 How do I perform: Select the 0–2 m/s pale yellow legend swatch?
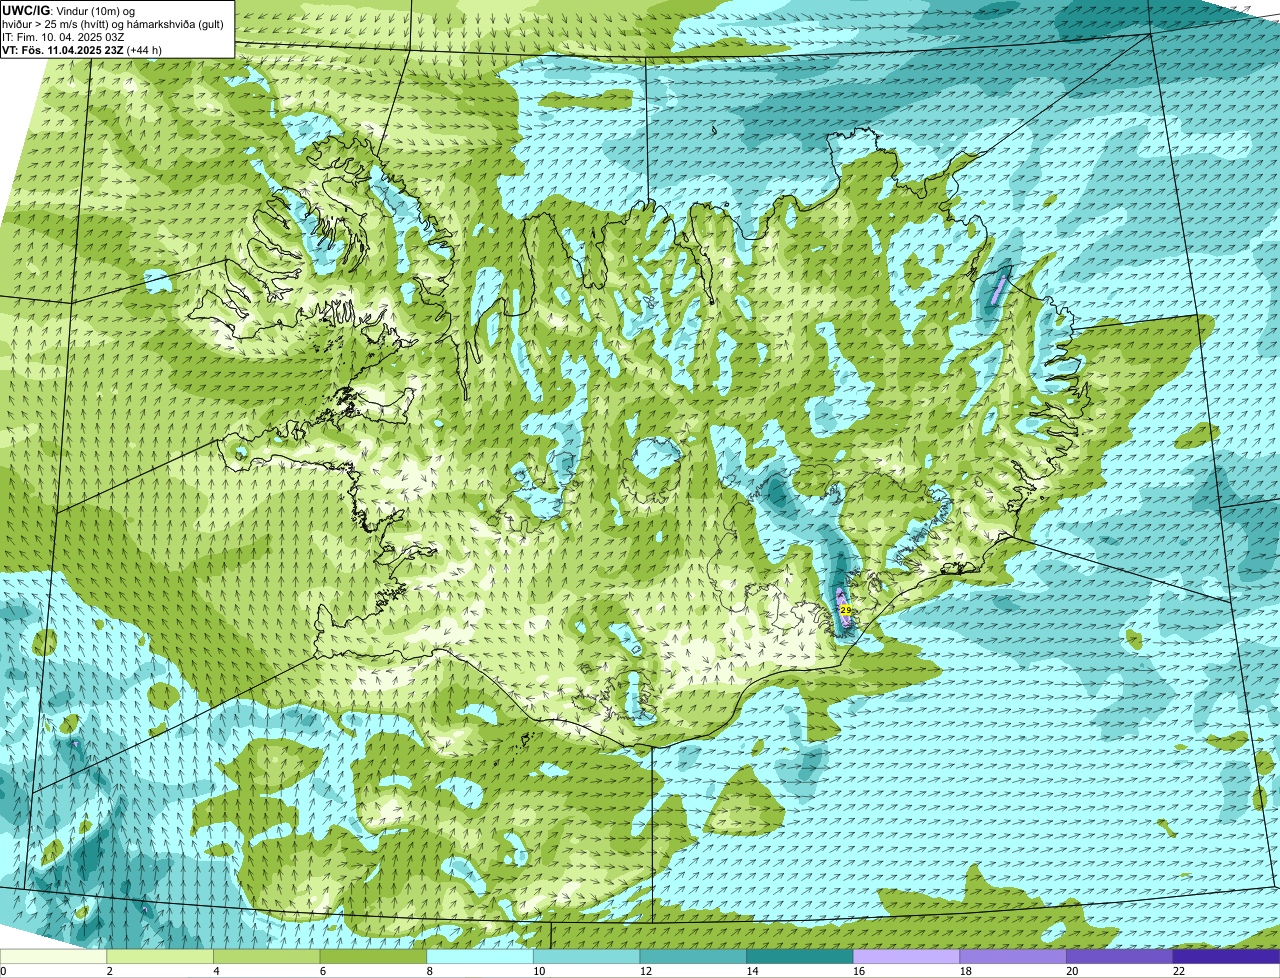[x=53, y=956]
